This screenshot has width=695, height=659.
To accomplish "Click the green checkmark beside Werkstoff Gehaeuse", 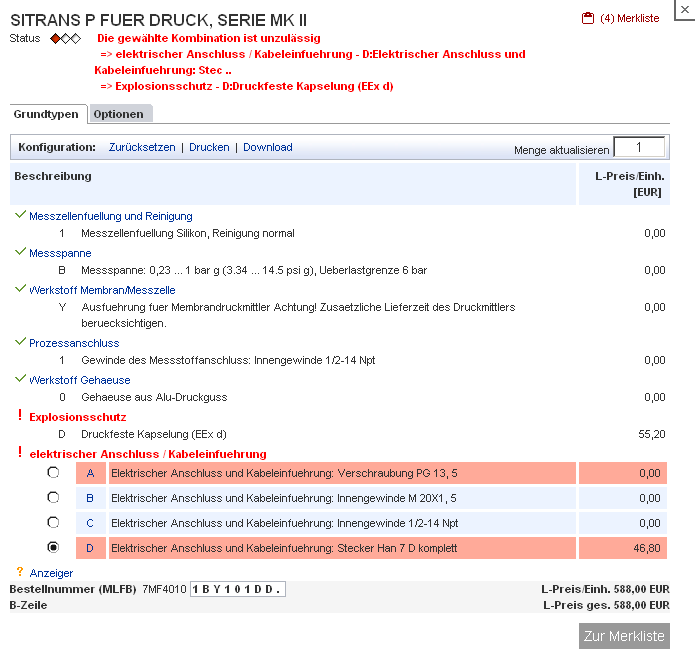I will coord(20,378).
